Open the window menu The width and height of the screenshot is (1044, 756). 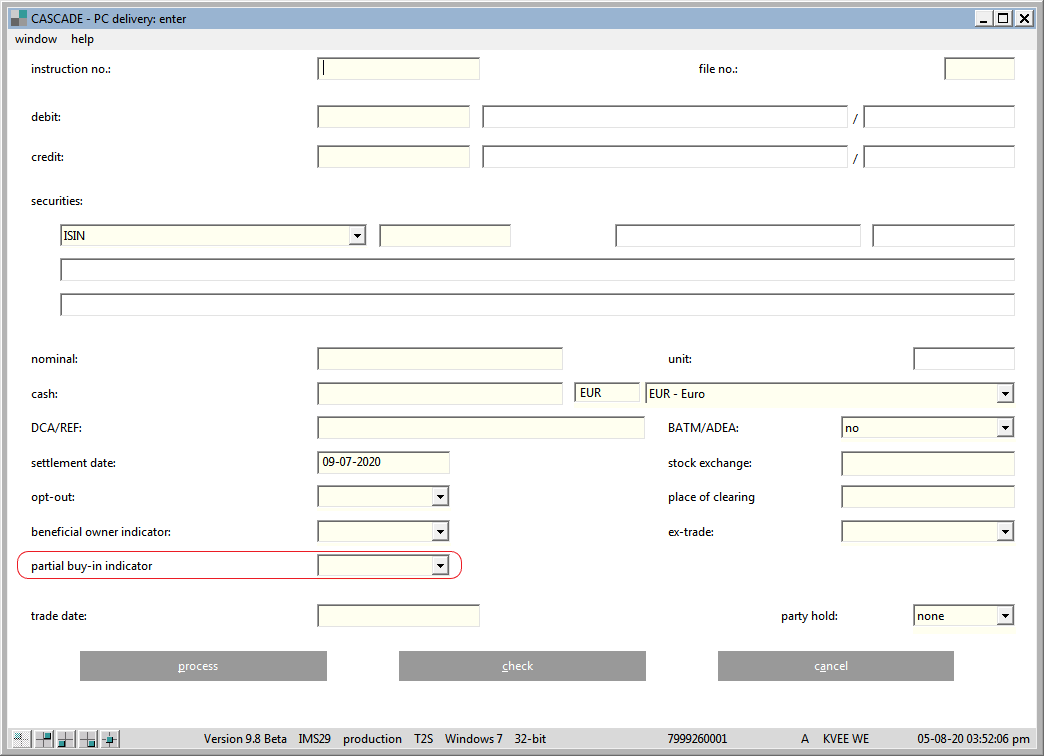point(36,39)
